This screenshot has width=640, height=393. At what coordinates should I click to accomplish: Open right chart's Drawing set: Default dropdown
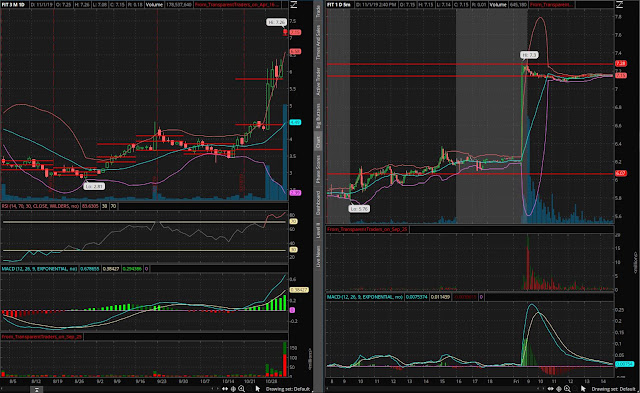613,389
